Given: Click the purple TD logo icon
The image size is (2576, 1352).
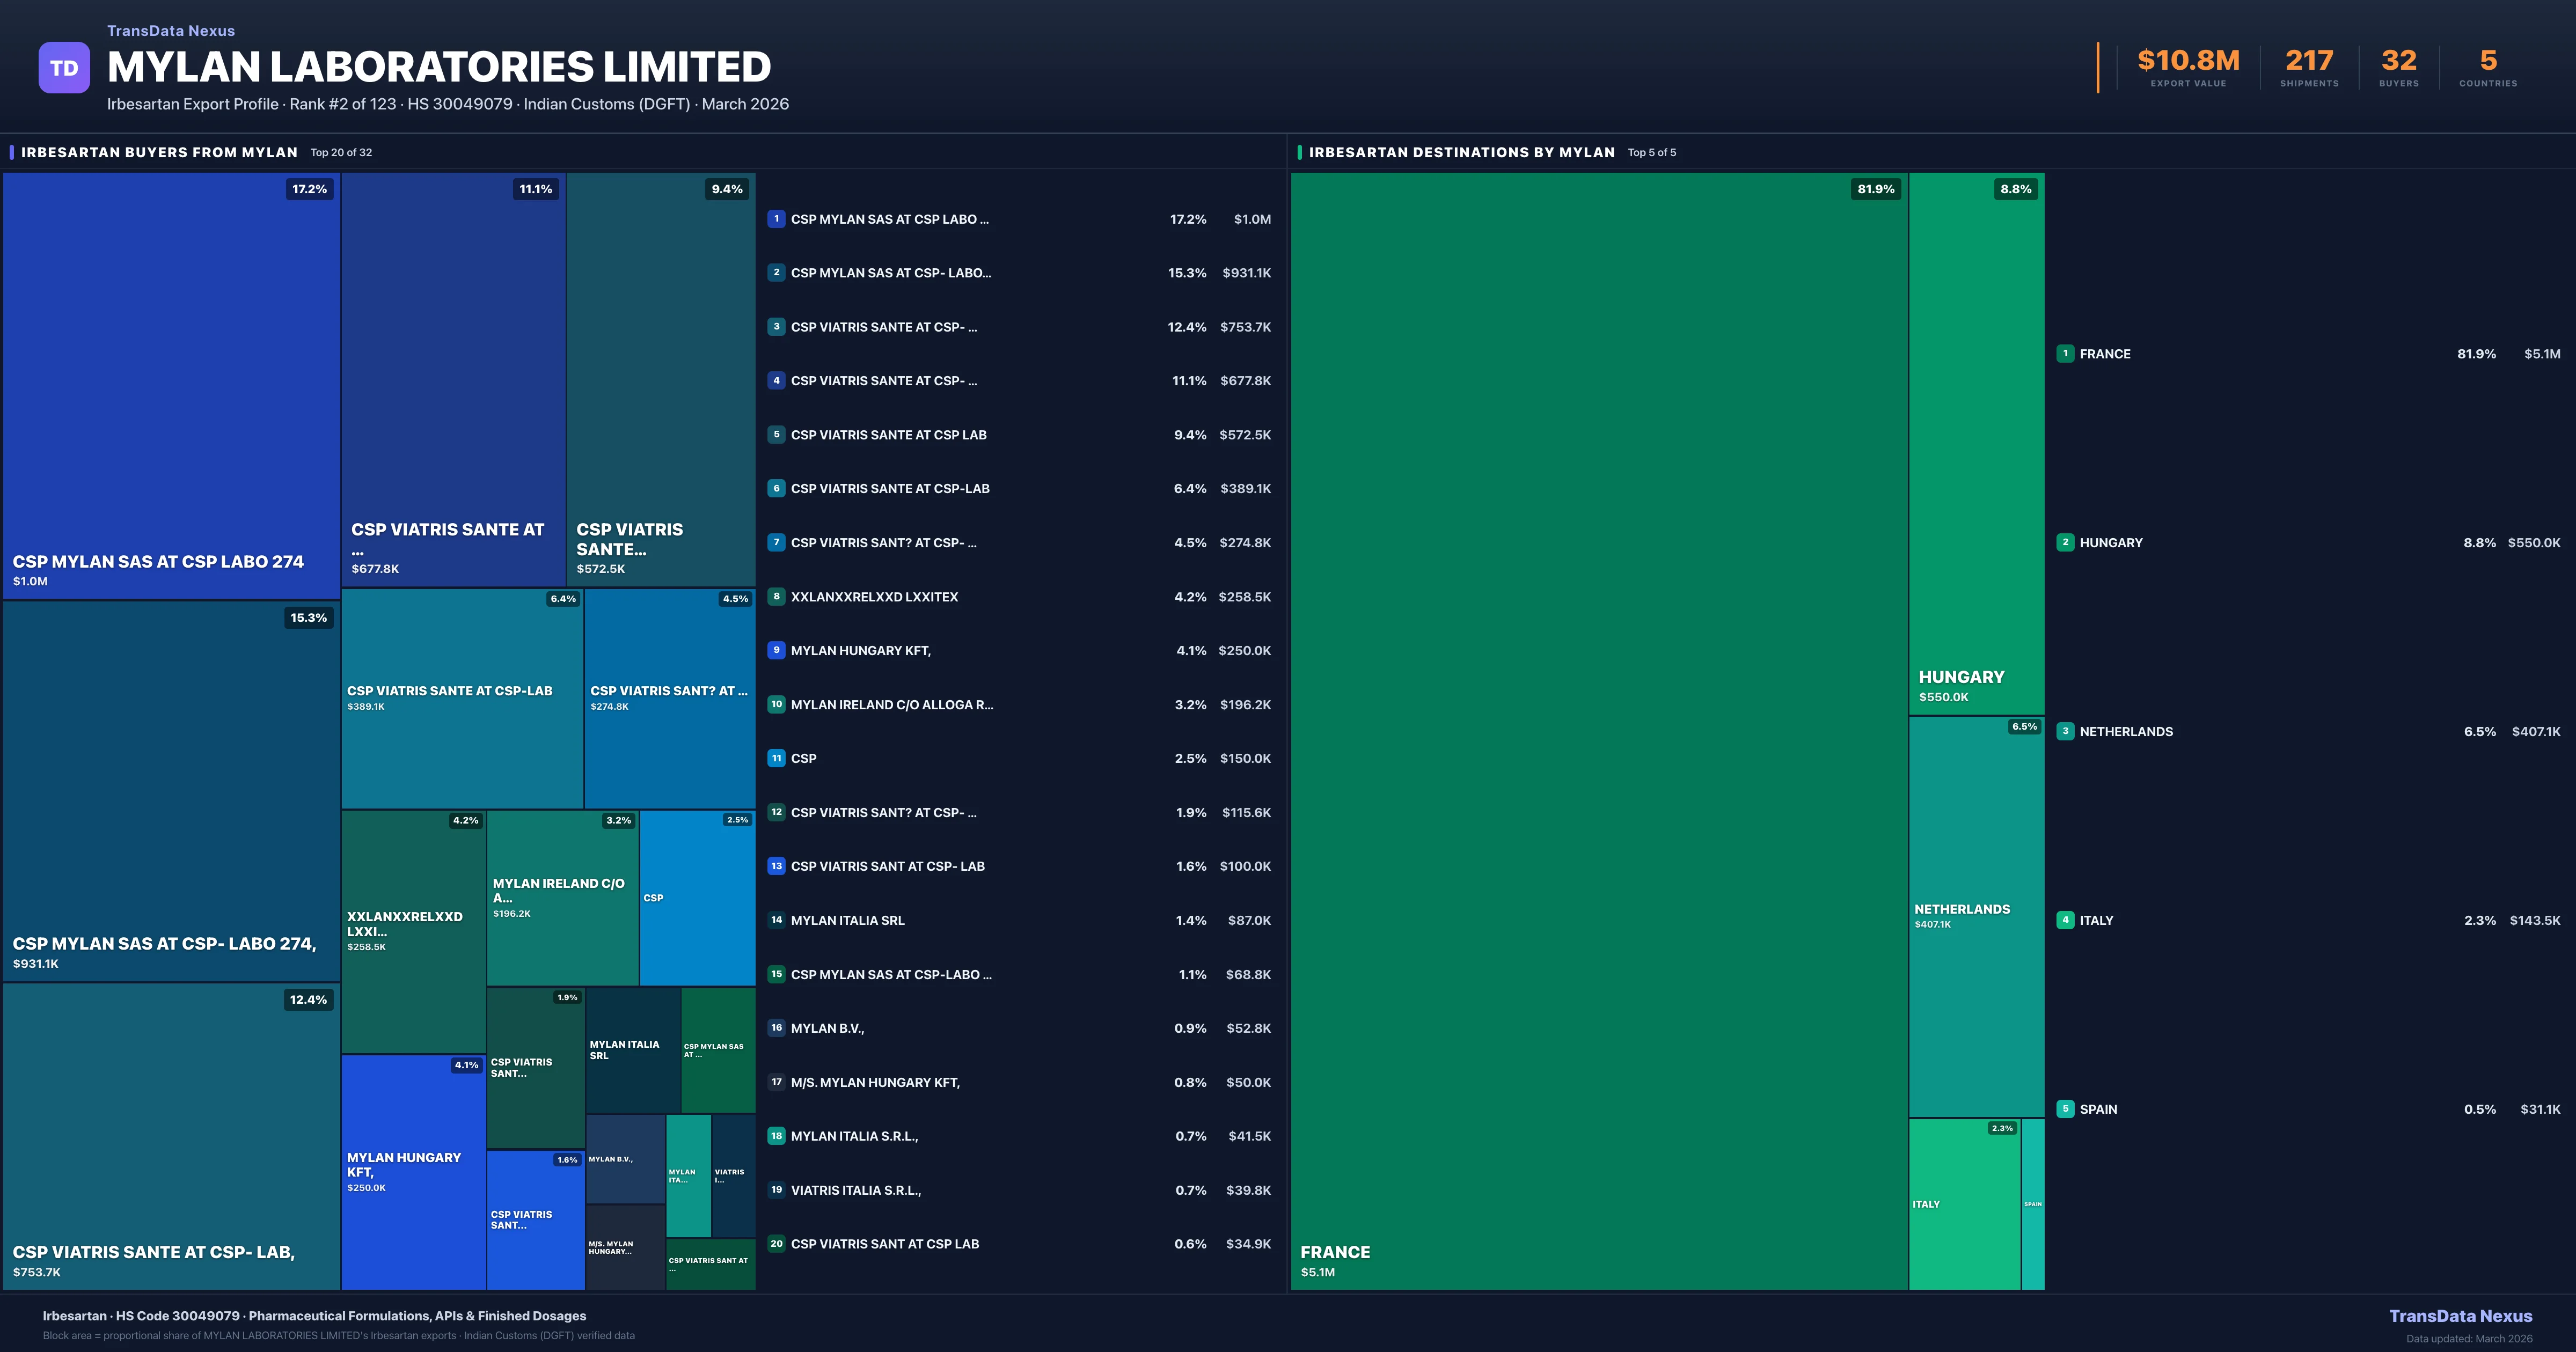Looking at the screenshot, I should pos(64,68).
